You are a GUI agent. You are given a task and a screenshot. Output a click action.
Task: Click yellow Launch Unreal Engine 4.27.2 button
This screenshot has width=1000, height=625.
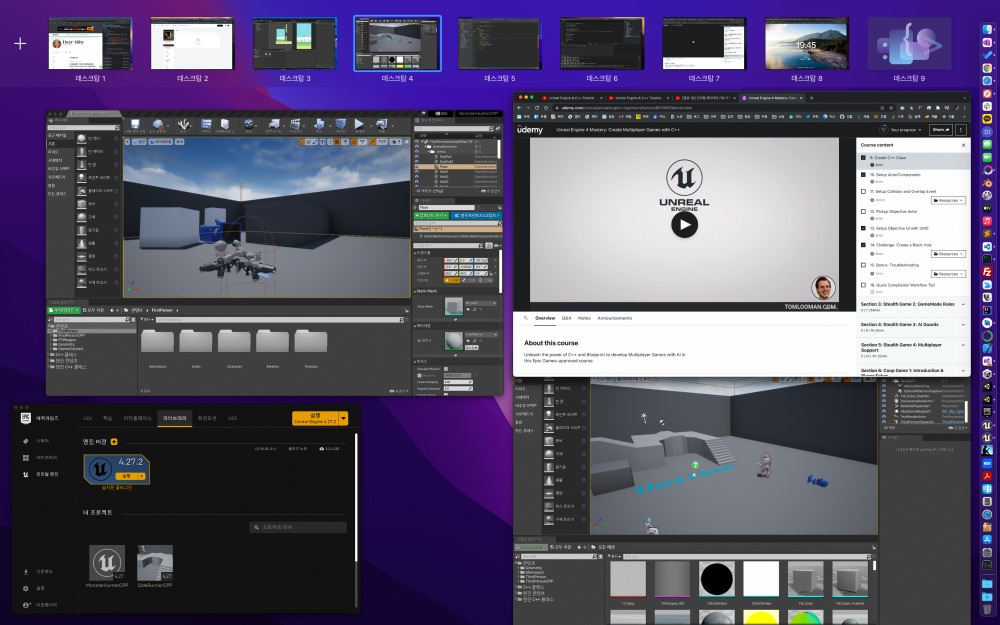click(316, 418)
